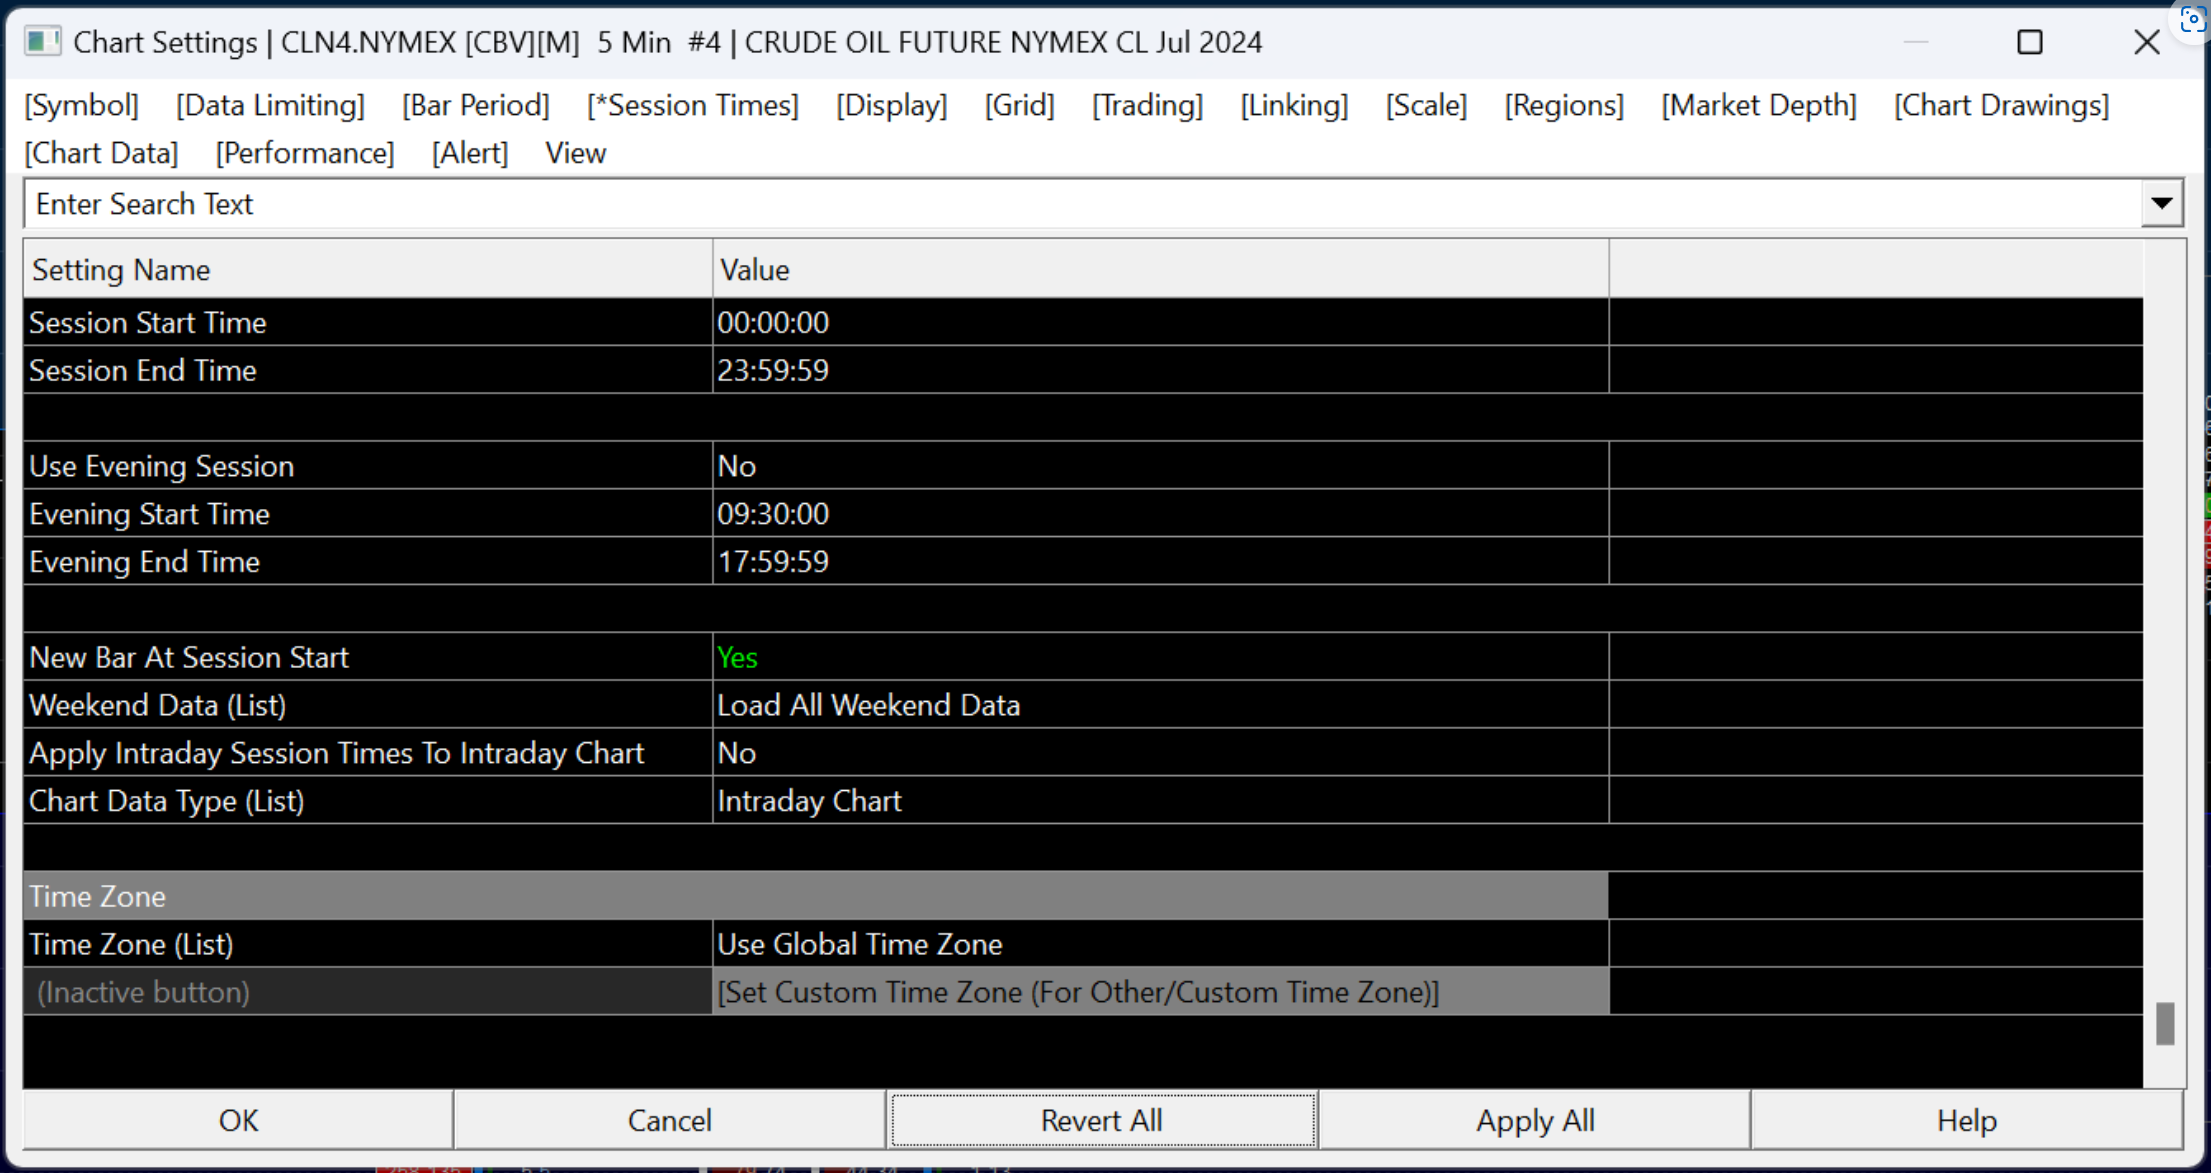Viewport: 2211px width, 1173px height.
Task: Open Chart Data Type list value
Action: pos(1160,801)
